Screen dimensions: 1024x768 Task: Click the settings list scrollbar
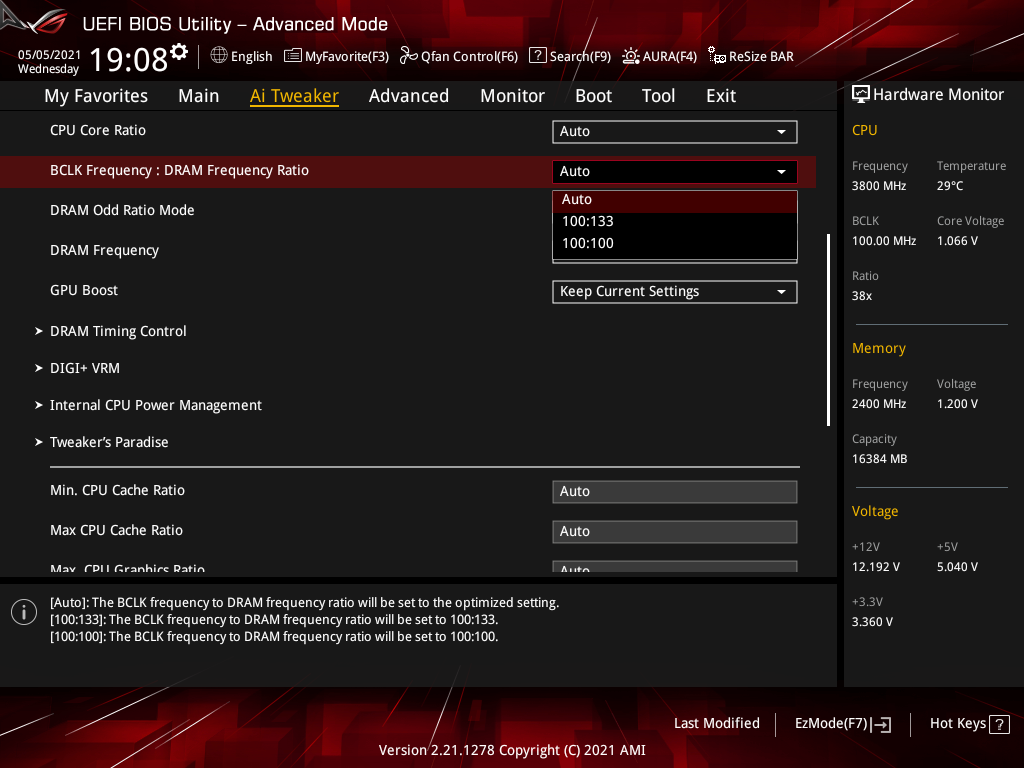pos(829,330)
